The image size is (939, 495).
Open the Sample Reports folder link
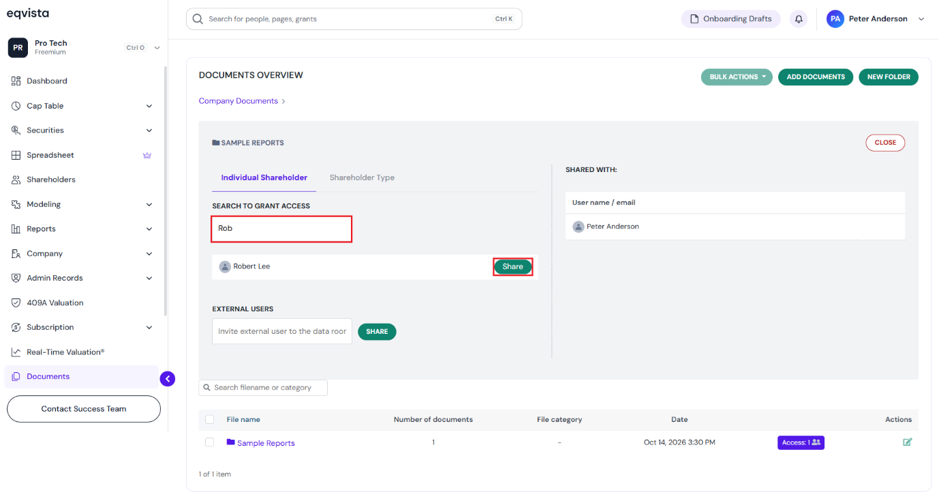coord(266,444)
